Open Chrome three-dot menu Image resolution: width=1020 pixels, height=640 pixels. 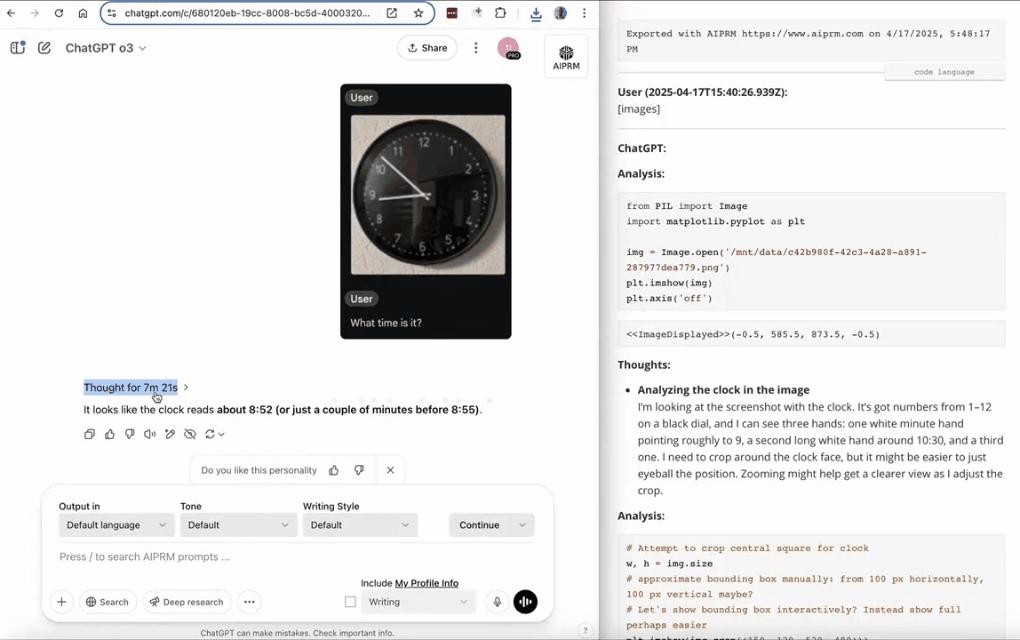click(584, 13)
